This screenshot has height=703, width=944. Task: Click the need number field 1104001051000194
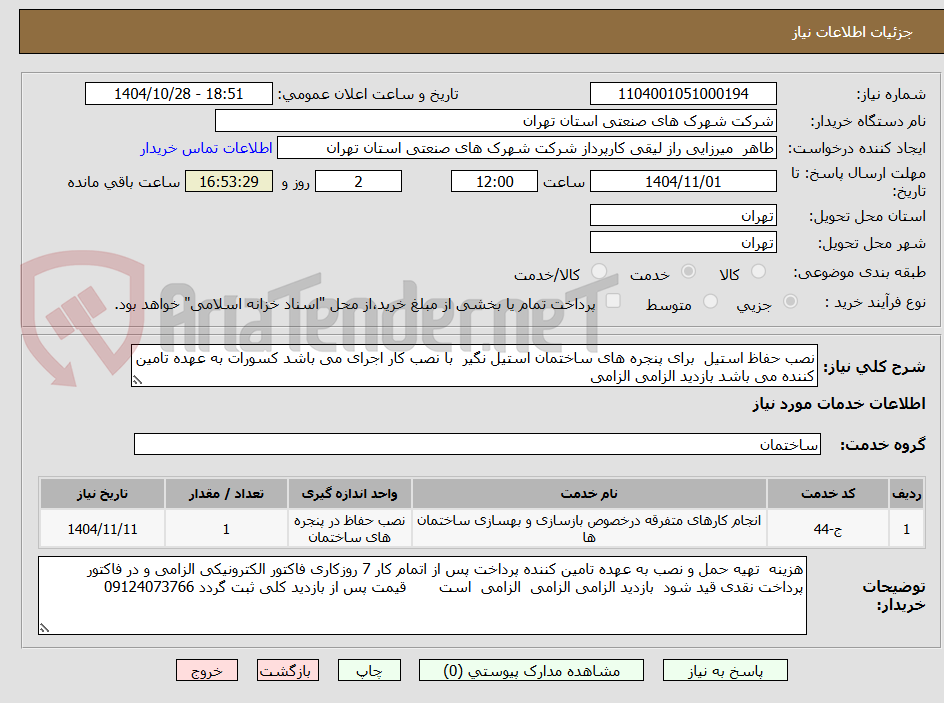point(683,93)
